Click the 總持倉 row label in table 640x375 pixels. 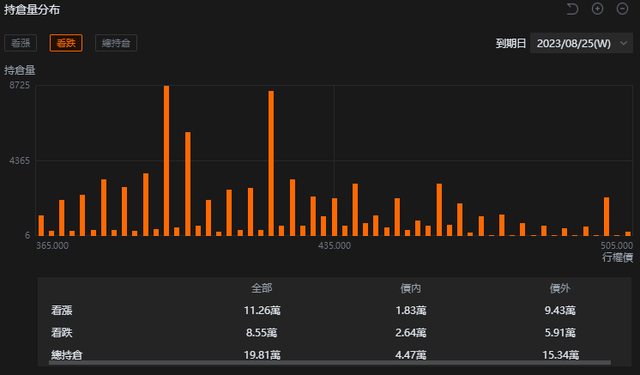tap(67, 355)
